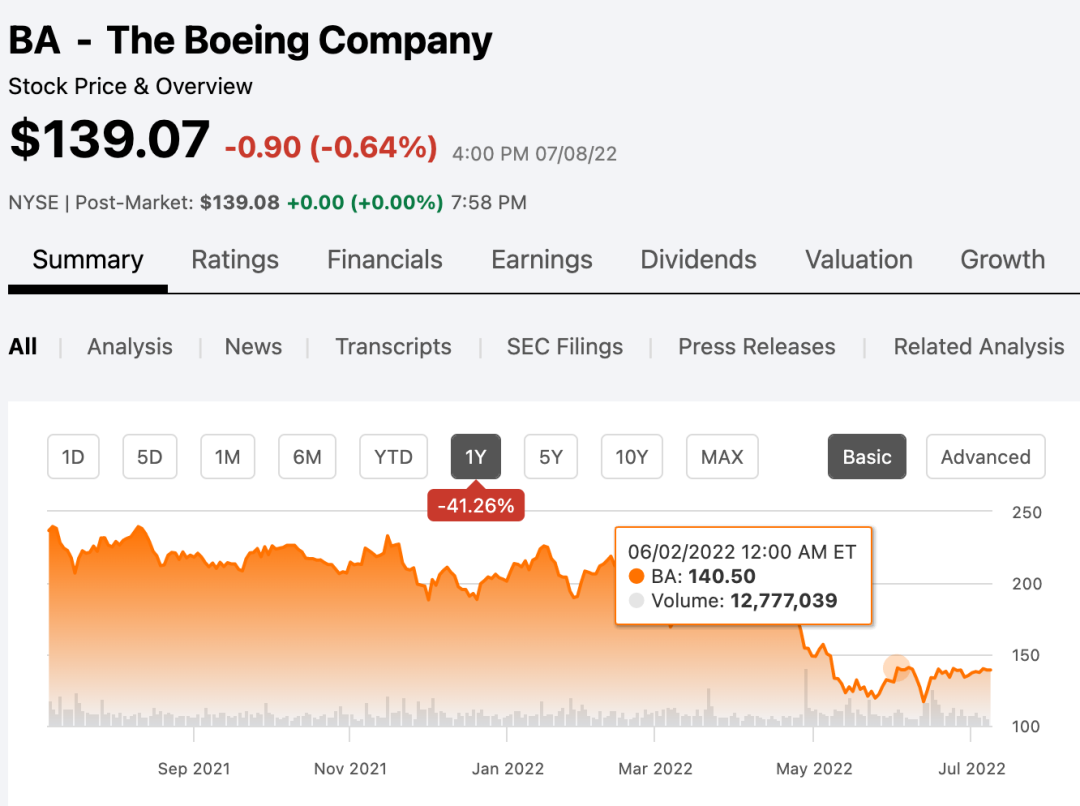Switch to Advanced chart mode

point(986,457)
